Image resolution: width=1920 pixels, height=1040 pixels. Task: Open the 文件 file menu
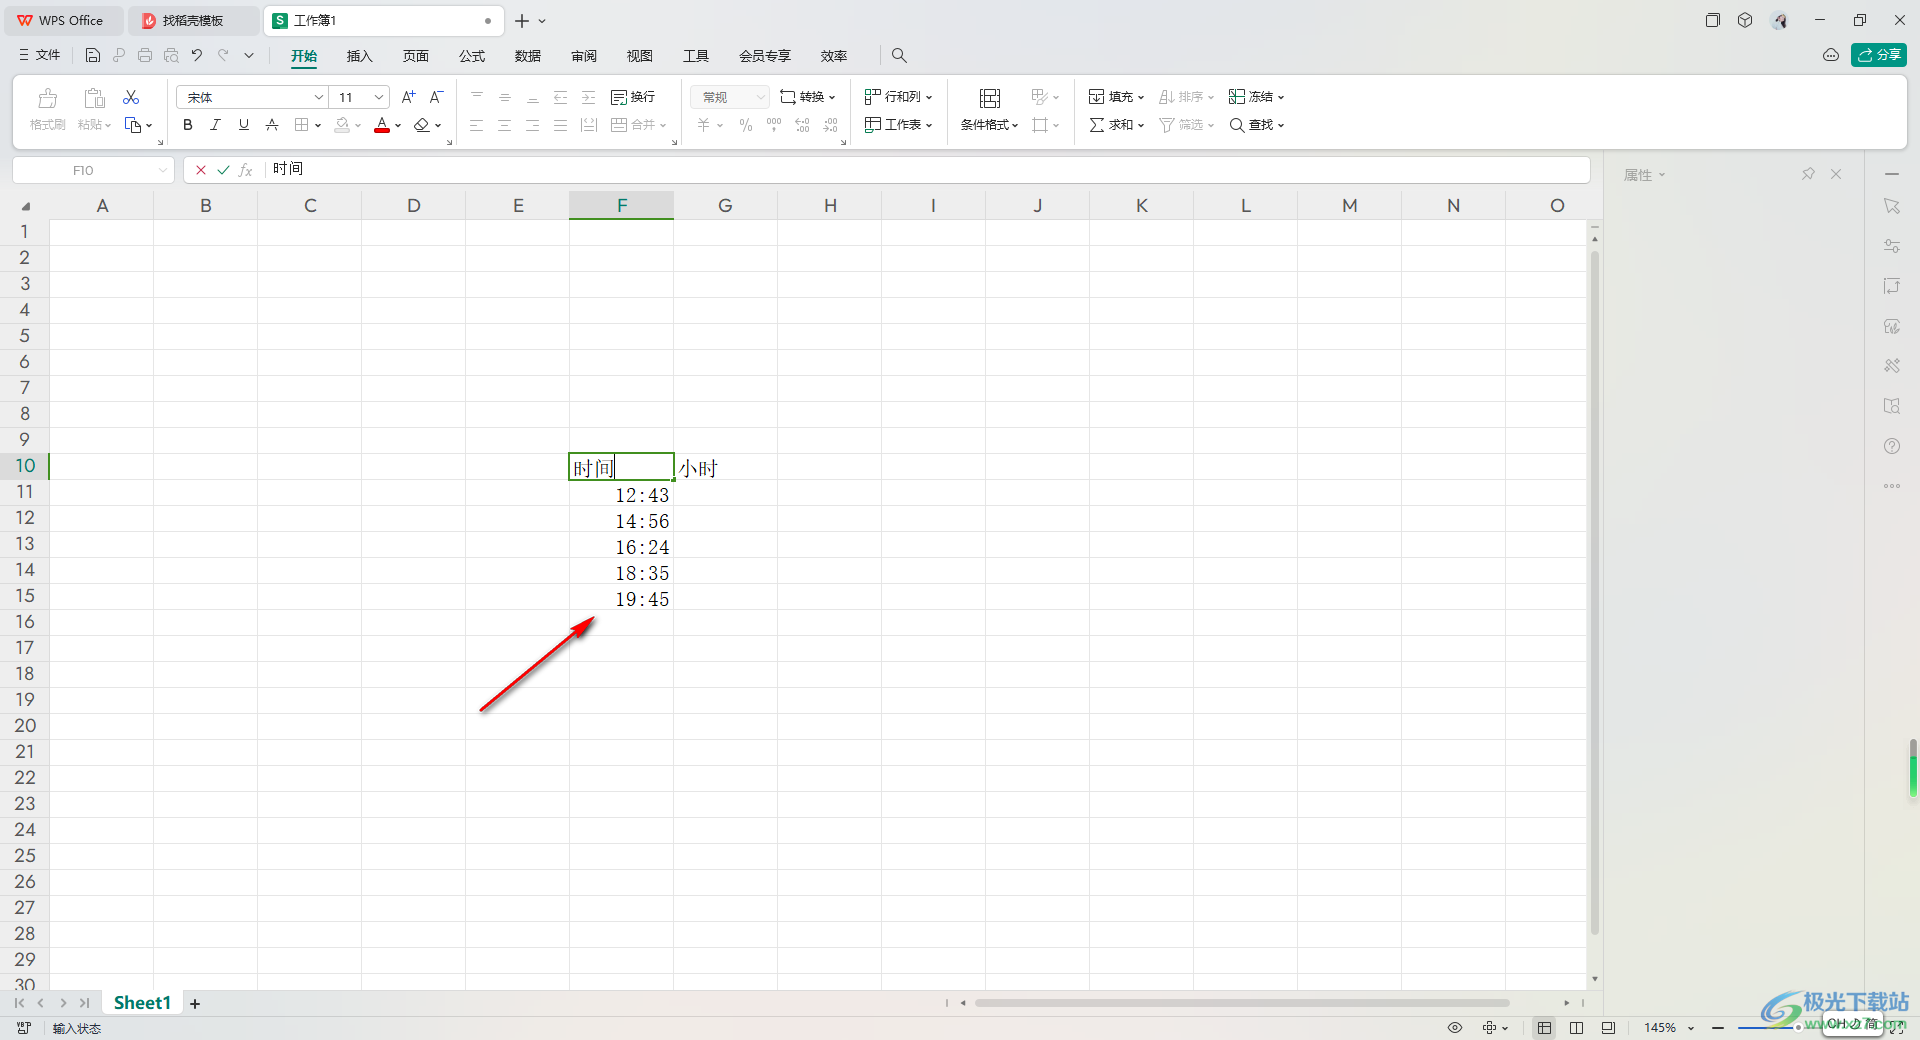pos(40,55)
